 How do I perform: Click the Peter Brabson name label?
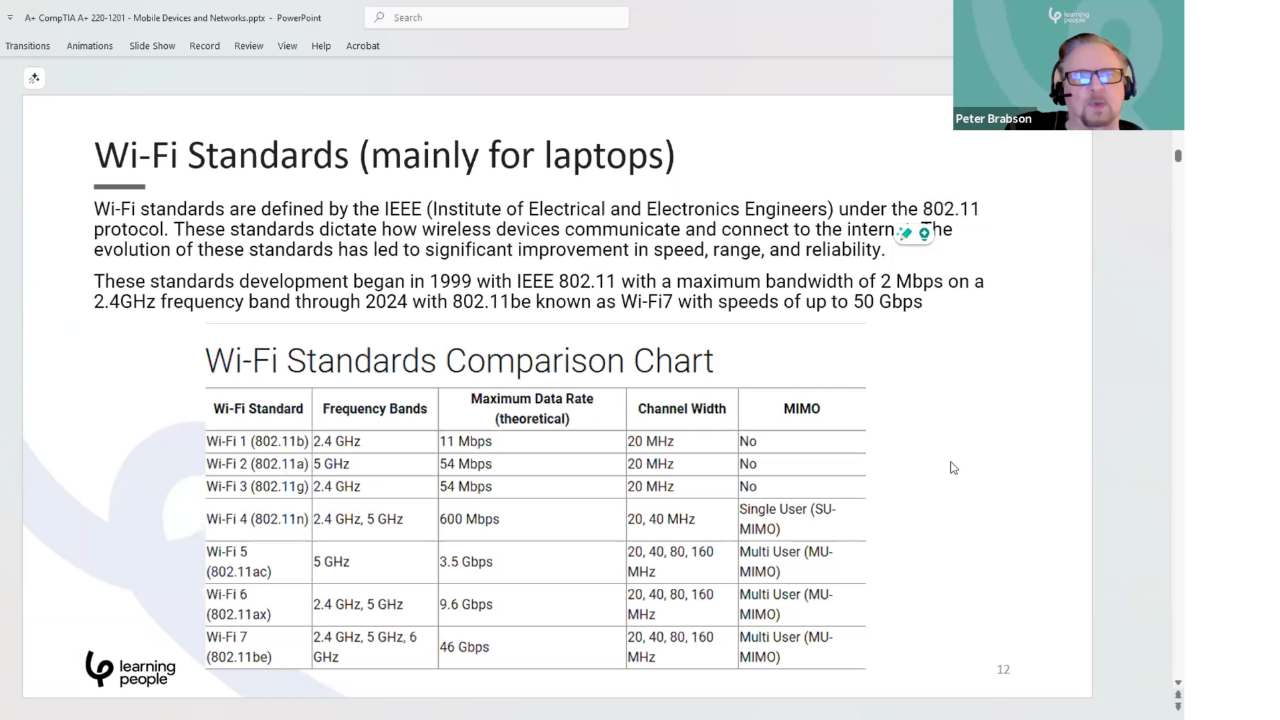993,118
